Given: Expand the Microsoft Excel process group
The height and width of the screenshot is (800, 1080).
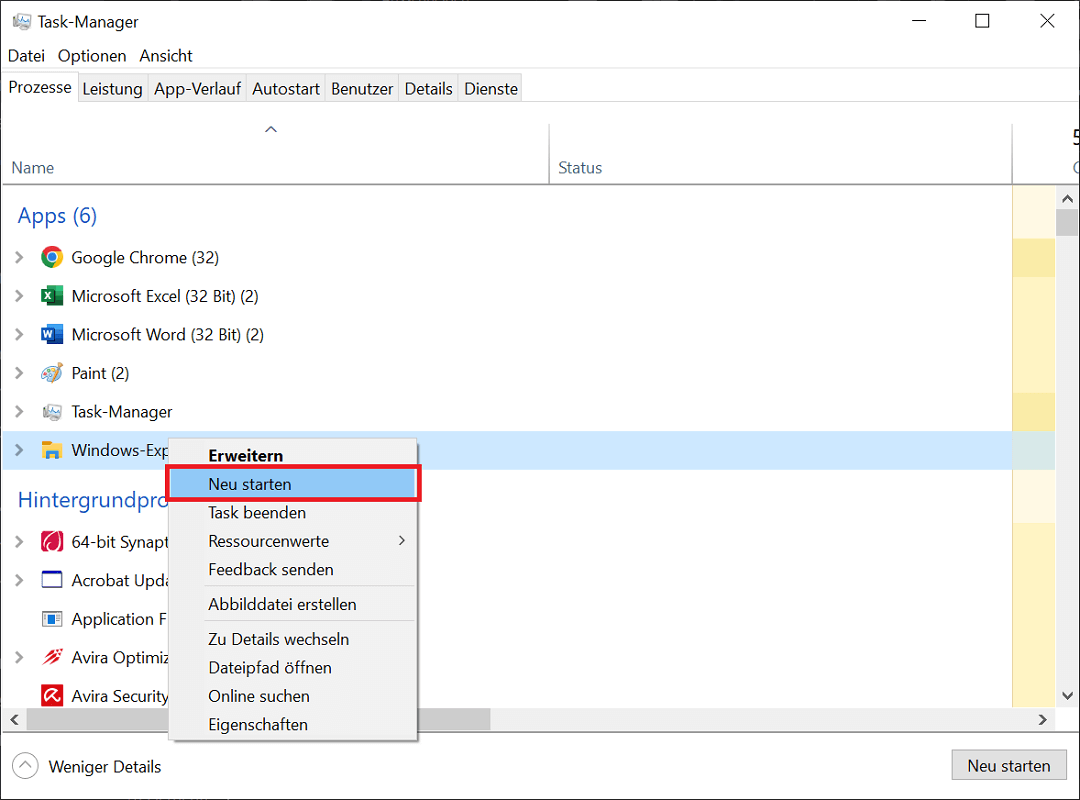Looking at the screenshot, I should [x=19, y=296].
